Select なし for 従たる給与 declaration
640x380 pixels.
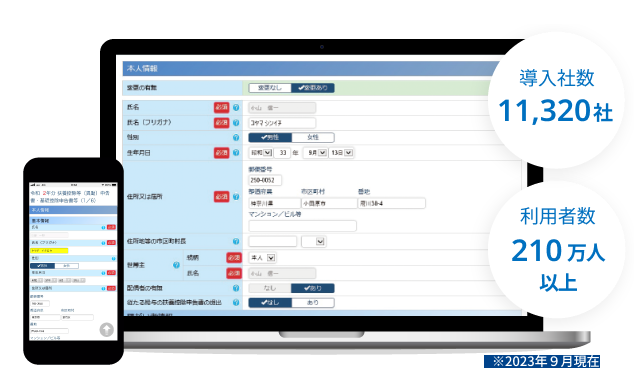tap(270, 302)
